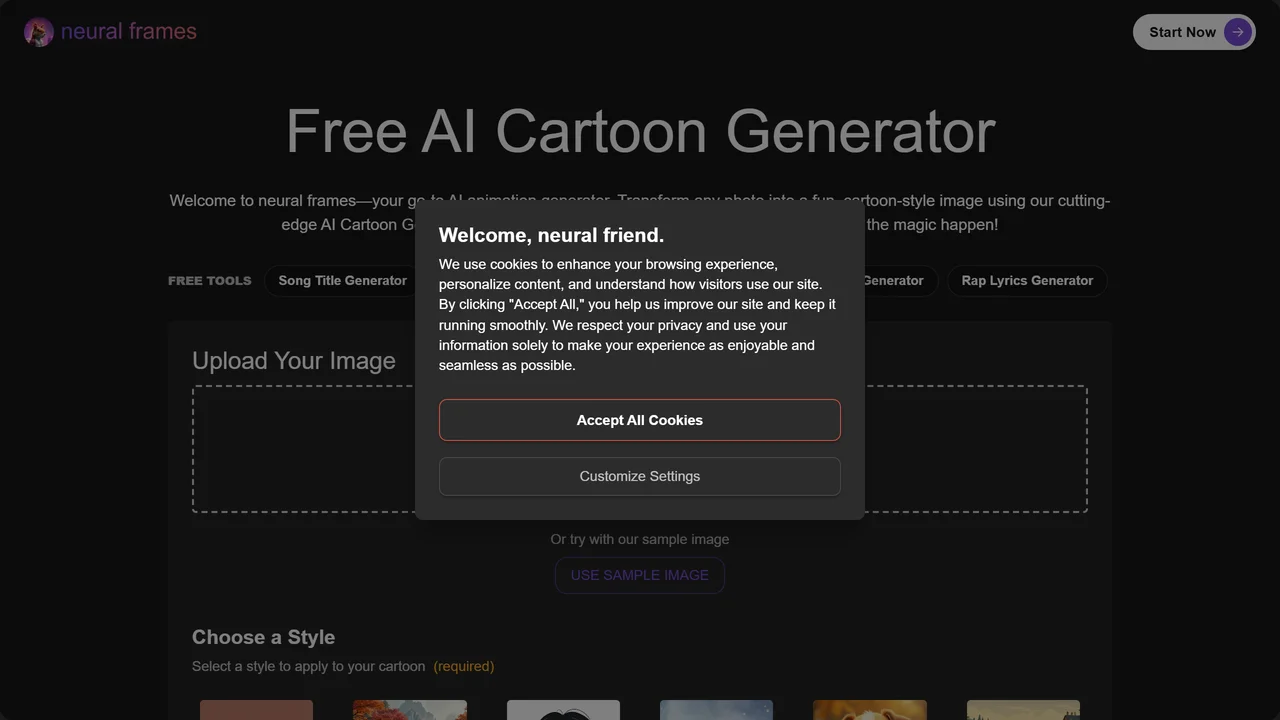Open the neural frames home link
The image size is (1280, 720).
(110, 32)
